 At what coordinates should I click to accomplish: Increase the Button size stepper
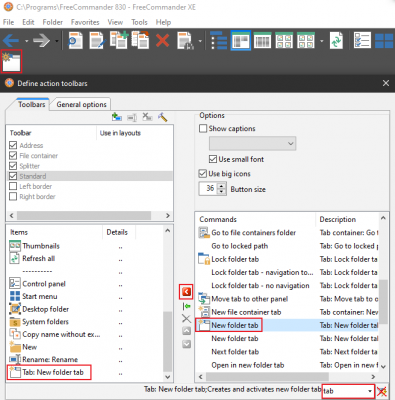(x=222, y=186)
